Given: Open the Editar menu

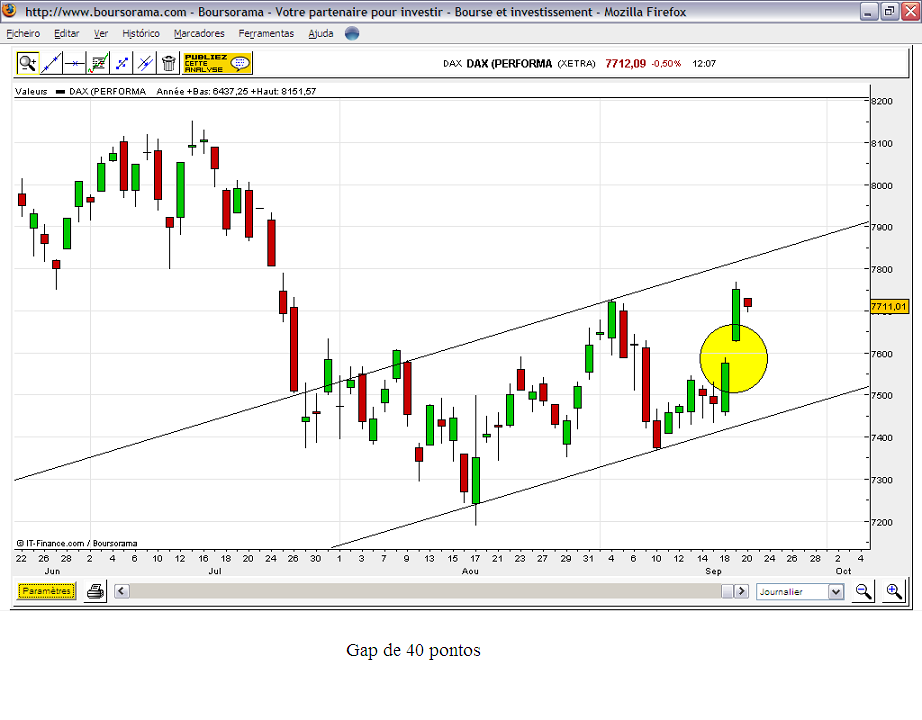Looking at the screenshot, I should (66, 34).
